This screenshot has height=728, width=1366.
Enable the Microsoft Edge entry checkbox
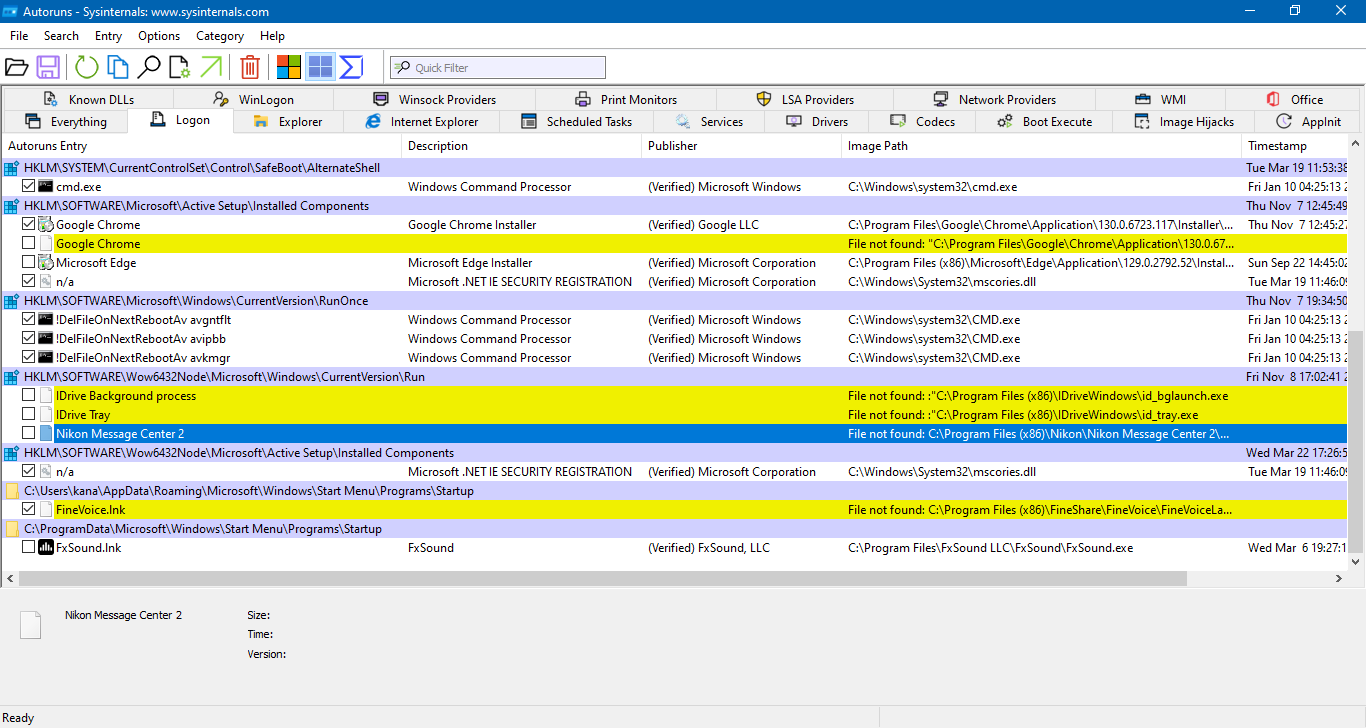[29, 262]
